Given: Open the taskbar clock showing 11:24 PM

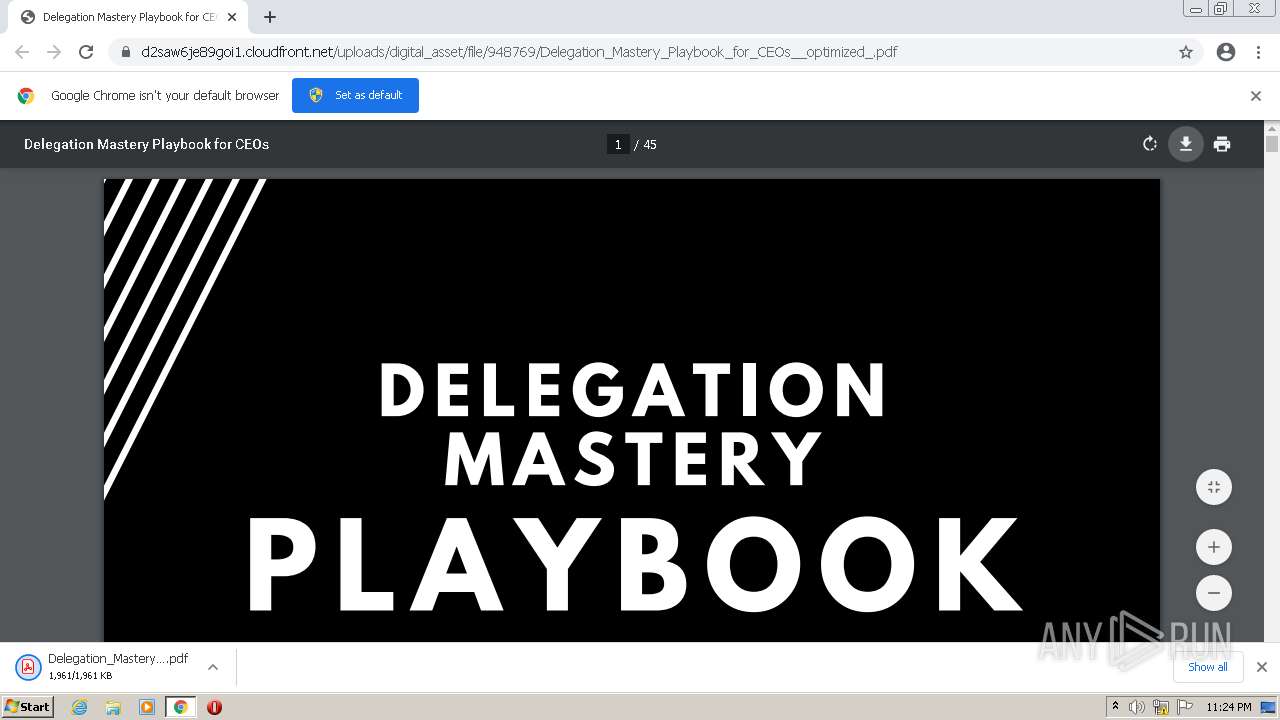Looking at the screenshot, I should pos(1229,707).
